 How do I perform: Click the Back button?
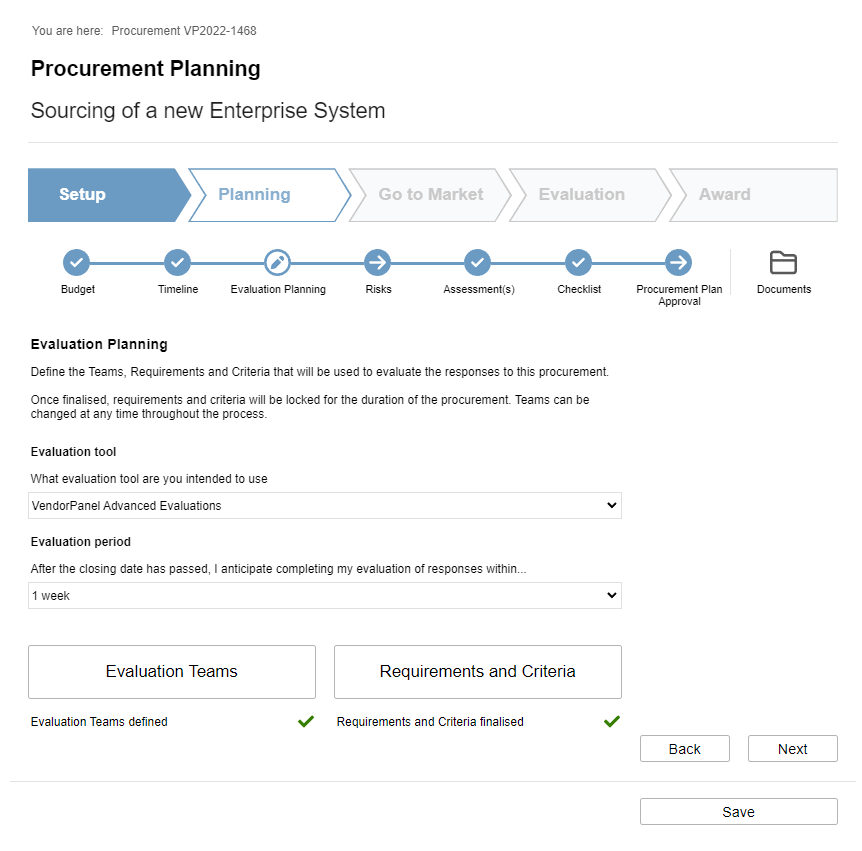tap(685, 749)
